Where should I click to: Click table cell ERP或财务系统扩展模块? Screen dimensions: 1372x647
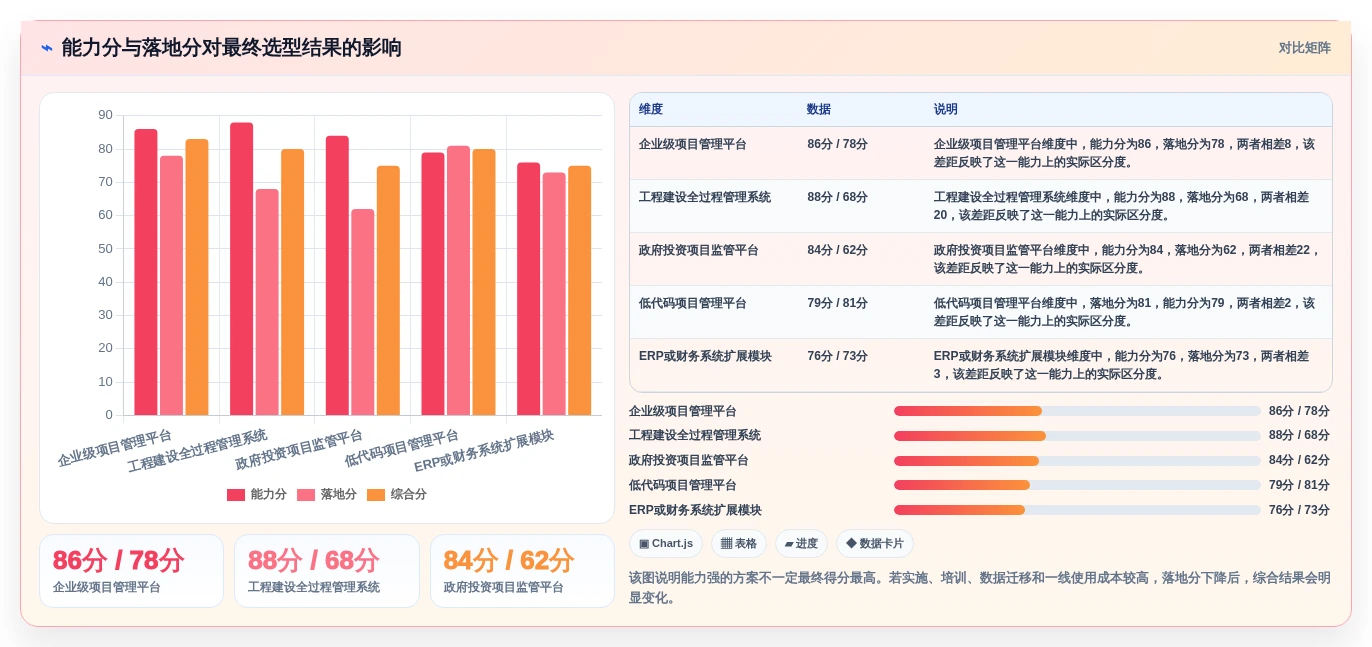tap(705, 356)
